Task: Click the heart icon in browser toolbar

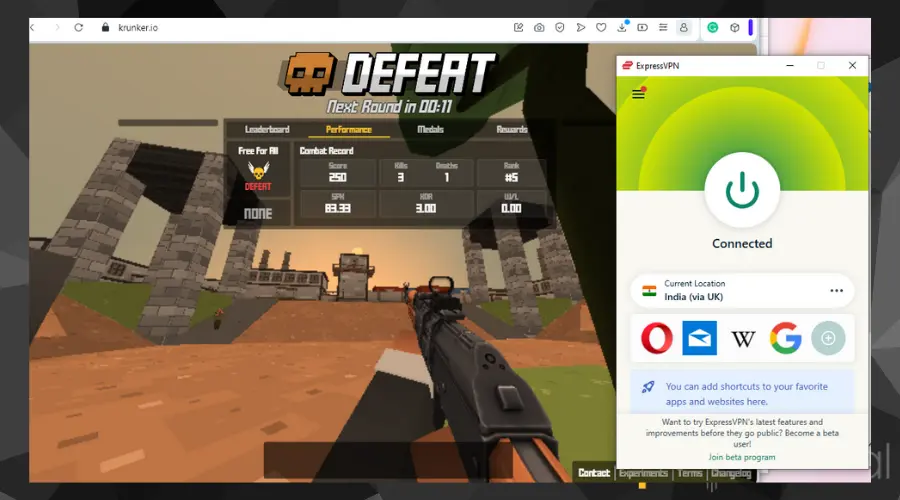Action: pyautogui.click(x=601, y=28)
